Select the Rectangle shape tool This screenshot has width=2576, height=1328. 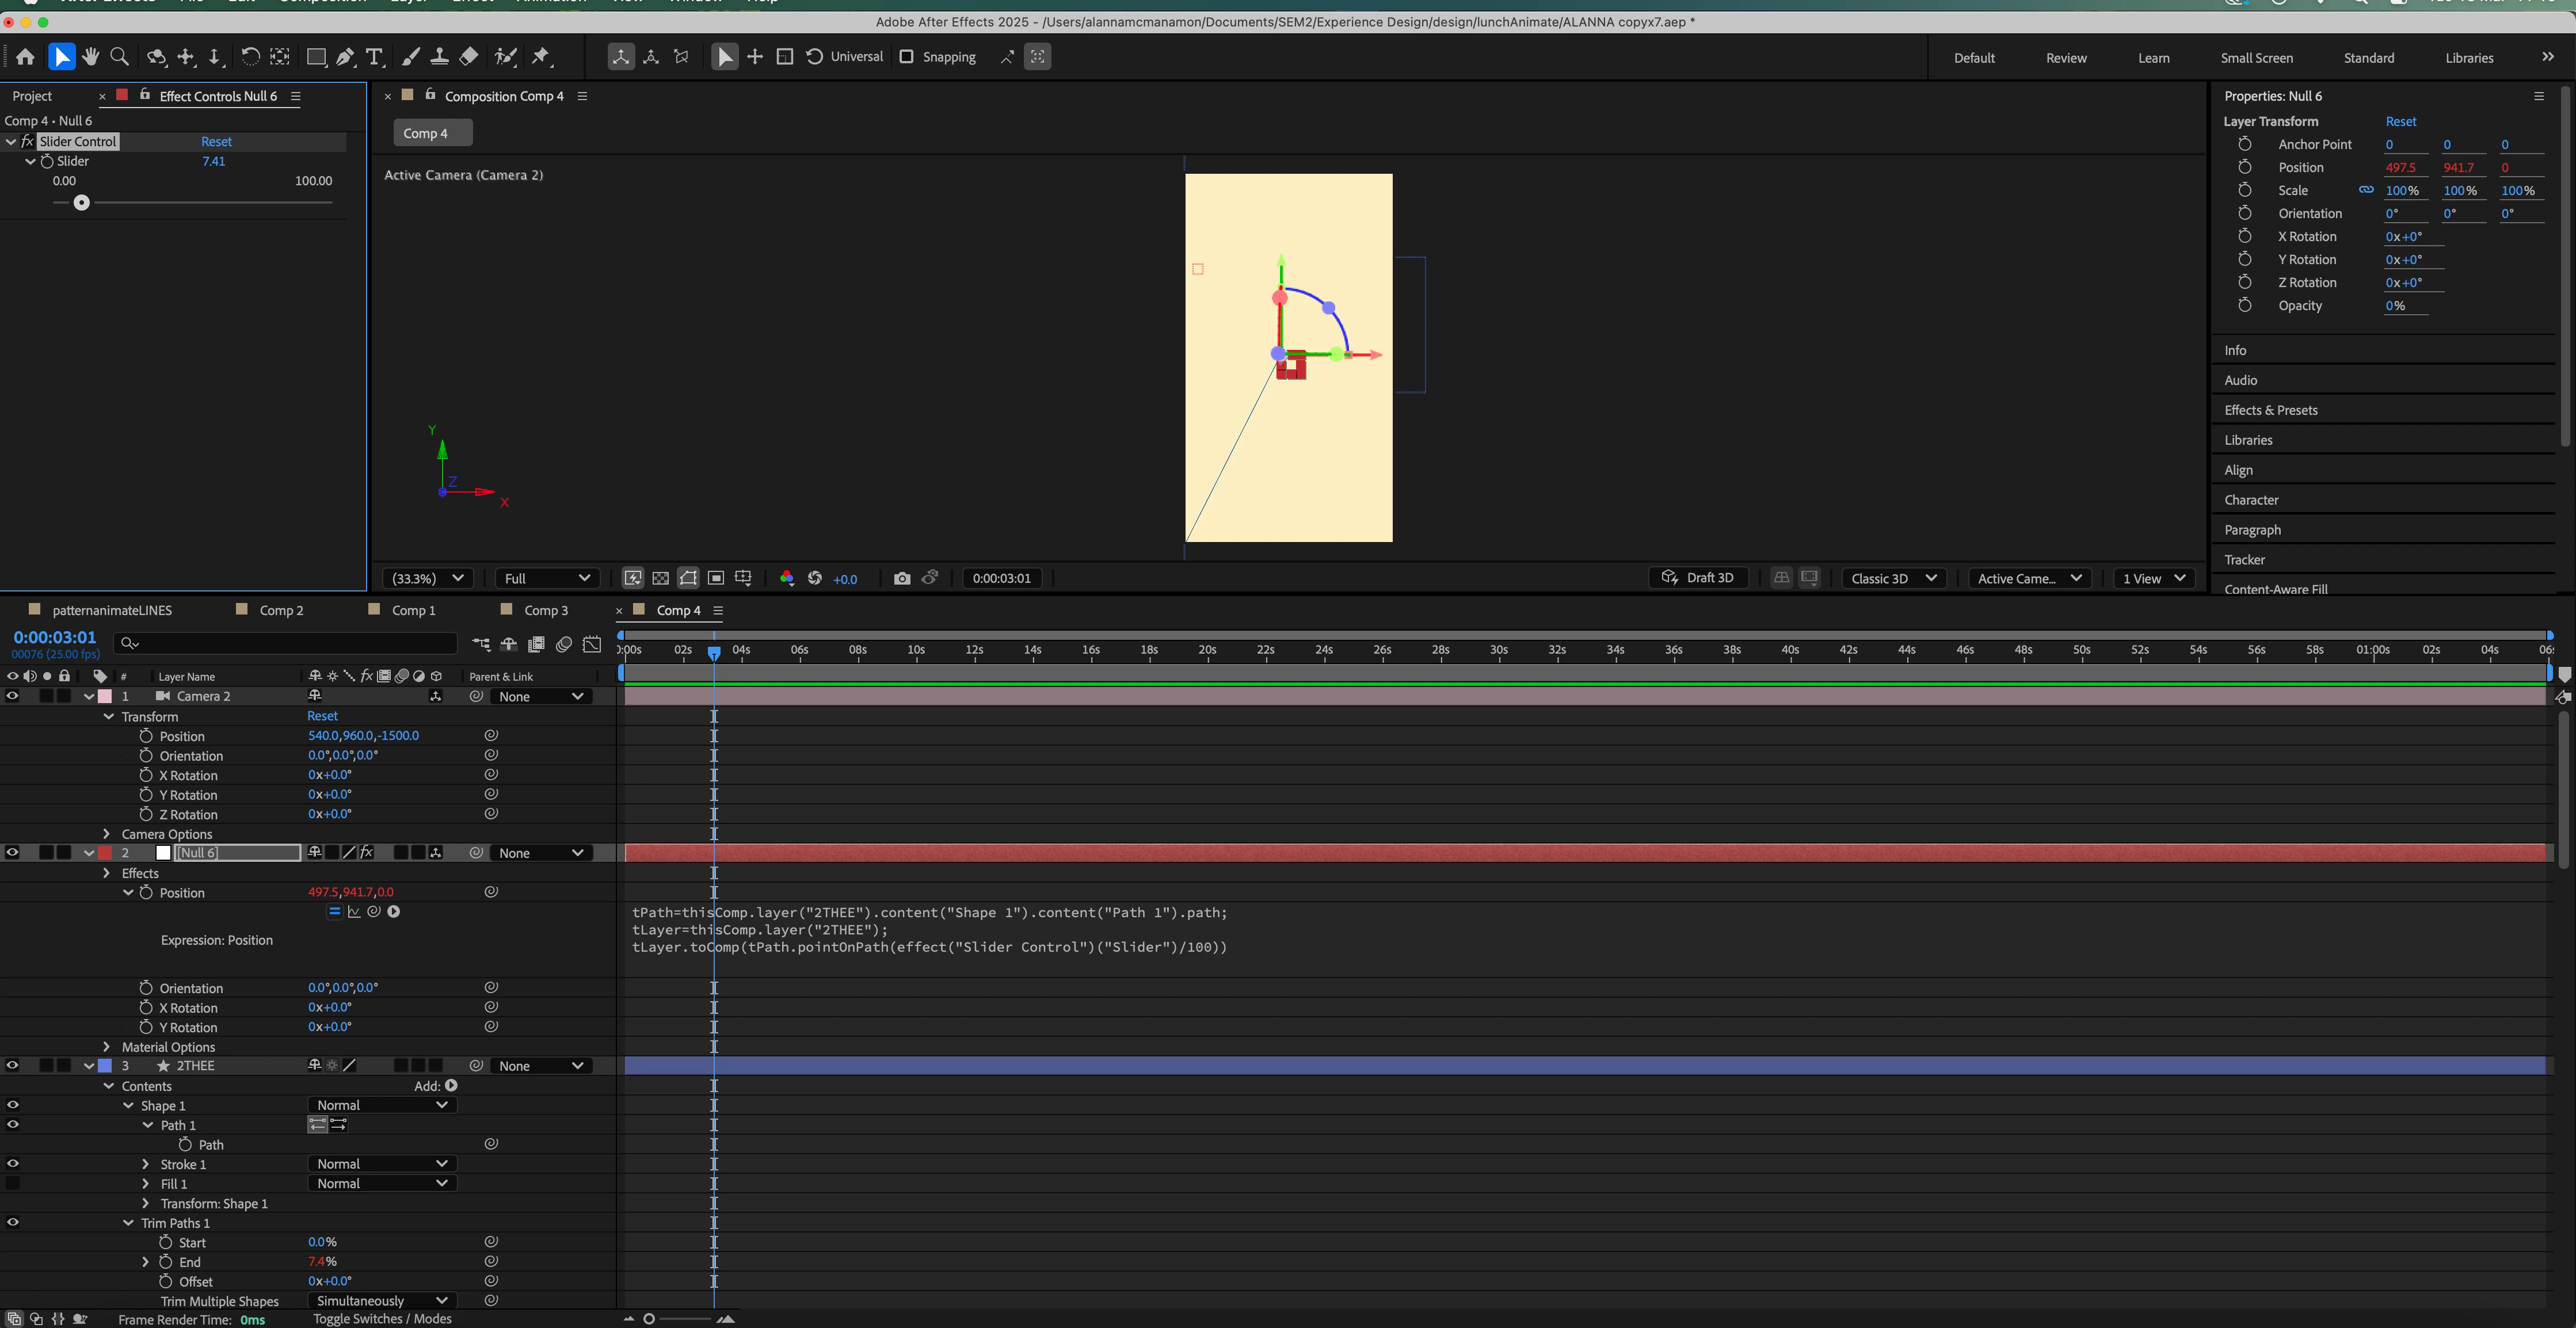pos(316,57)
